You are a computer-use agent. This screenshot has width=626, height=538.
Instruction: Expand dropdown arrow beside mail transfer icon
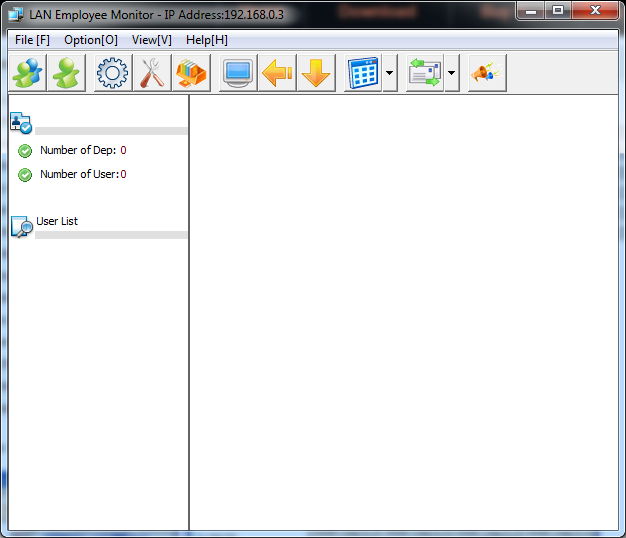pos(452,73)
